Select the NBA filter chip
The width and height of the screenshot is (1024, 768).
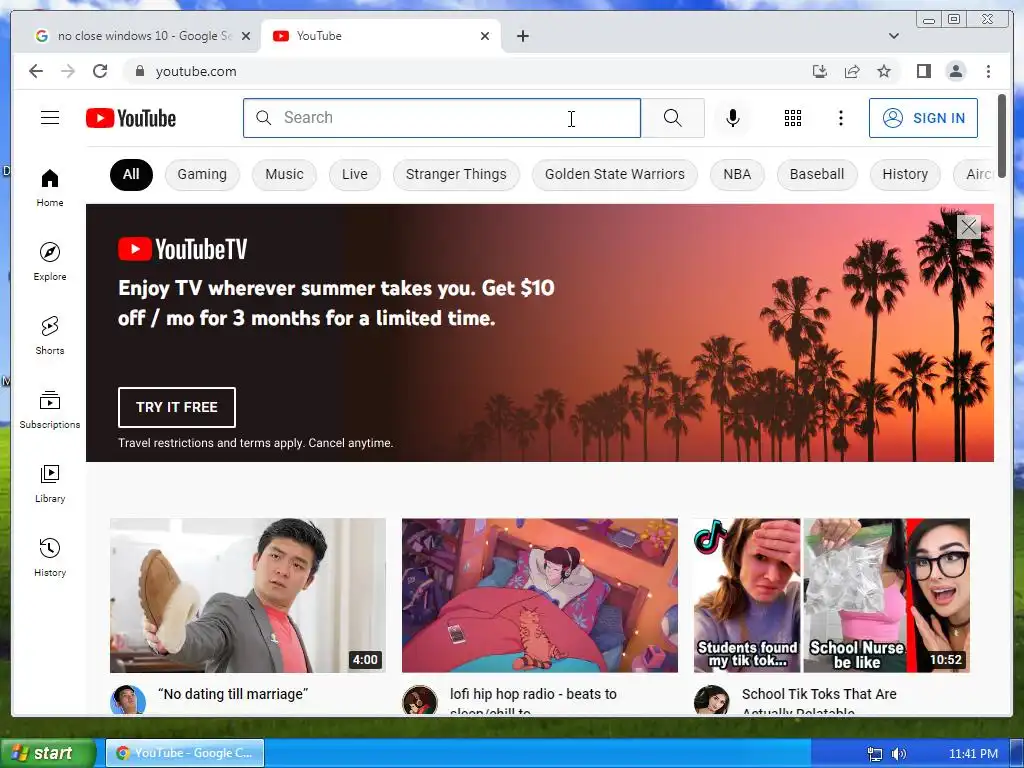[737, 174]
